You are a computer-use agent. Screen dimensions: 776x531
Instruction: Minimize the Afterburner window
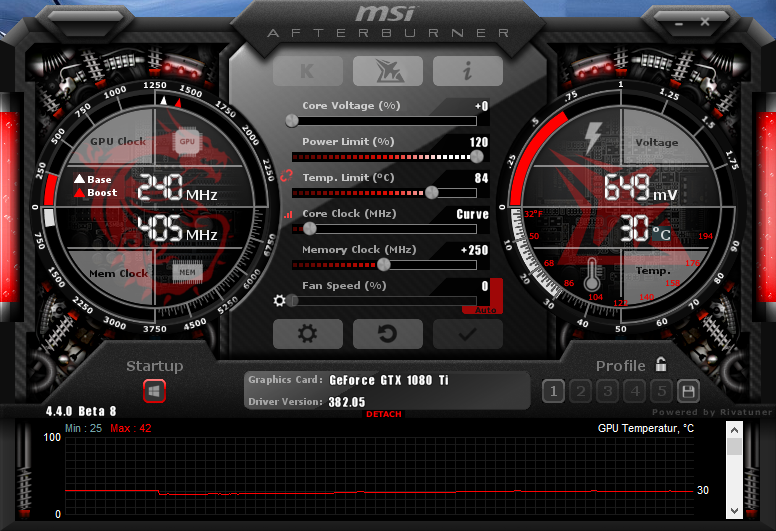(679, 23)
